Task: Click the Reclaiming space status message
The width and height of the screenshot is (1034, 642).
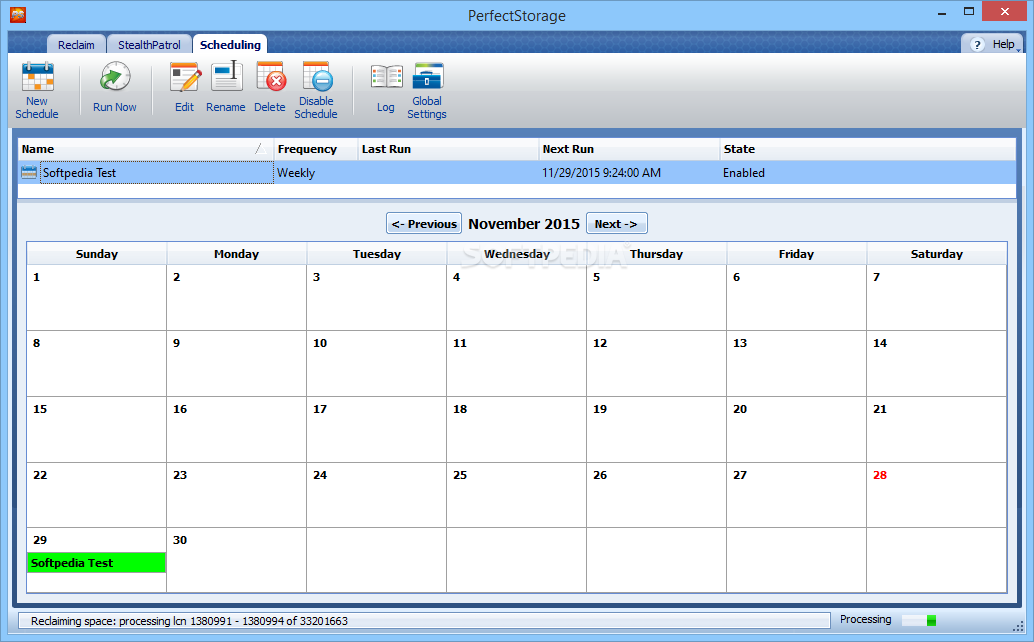Action: tap(189, 621)
